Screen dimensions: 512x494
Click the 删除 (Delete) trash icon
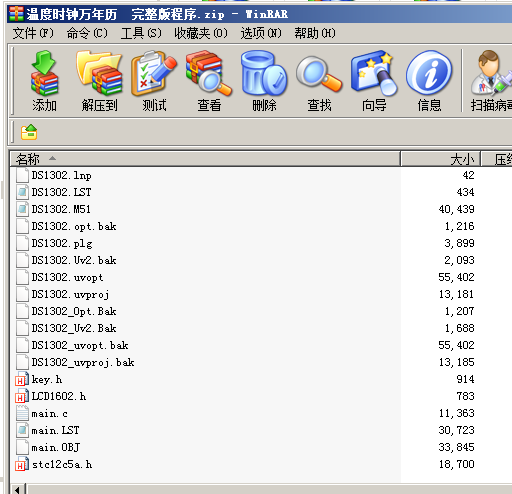pyautogui.click(x=264, y=73)
